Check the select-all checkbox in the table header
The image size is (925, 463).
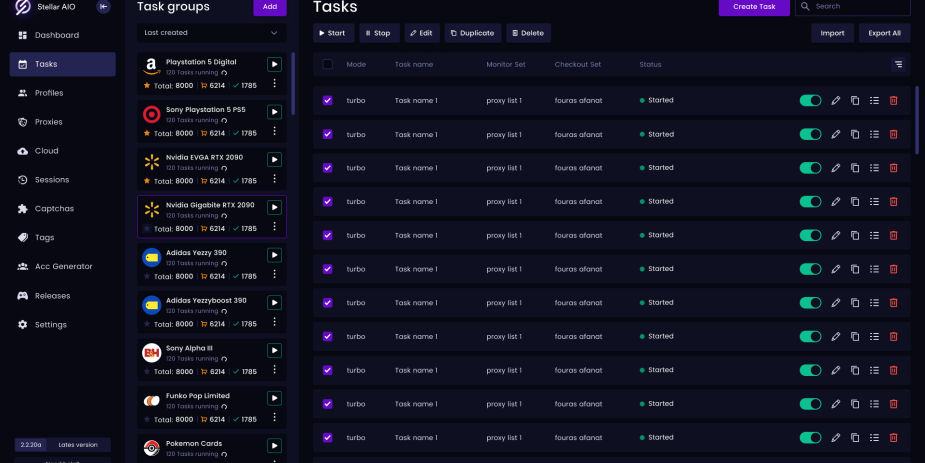pyautogui.click(x=327, y=65)
